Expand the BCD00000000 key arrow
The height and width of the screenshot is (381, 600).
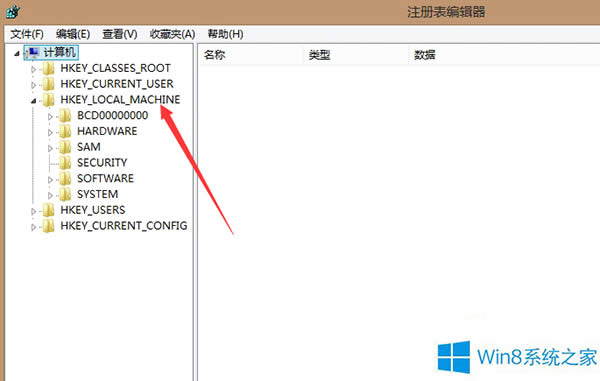tap(50, 117)
